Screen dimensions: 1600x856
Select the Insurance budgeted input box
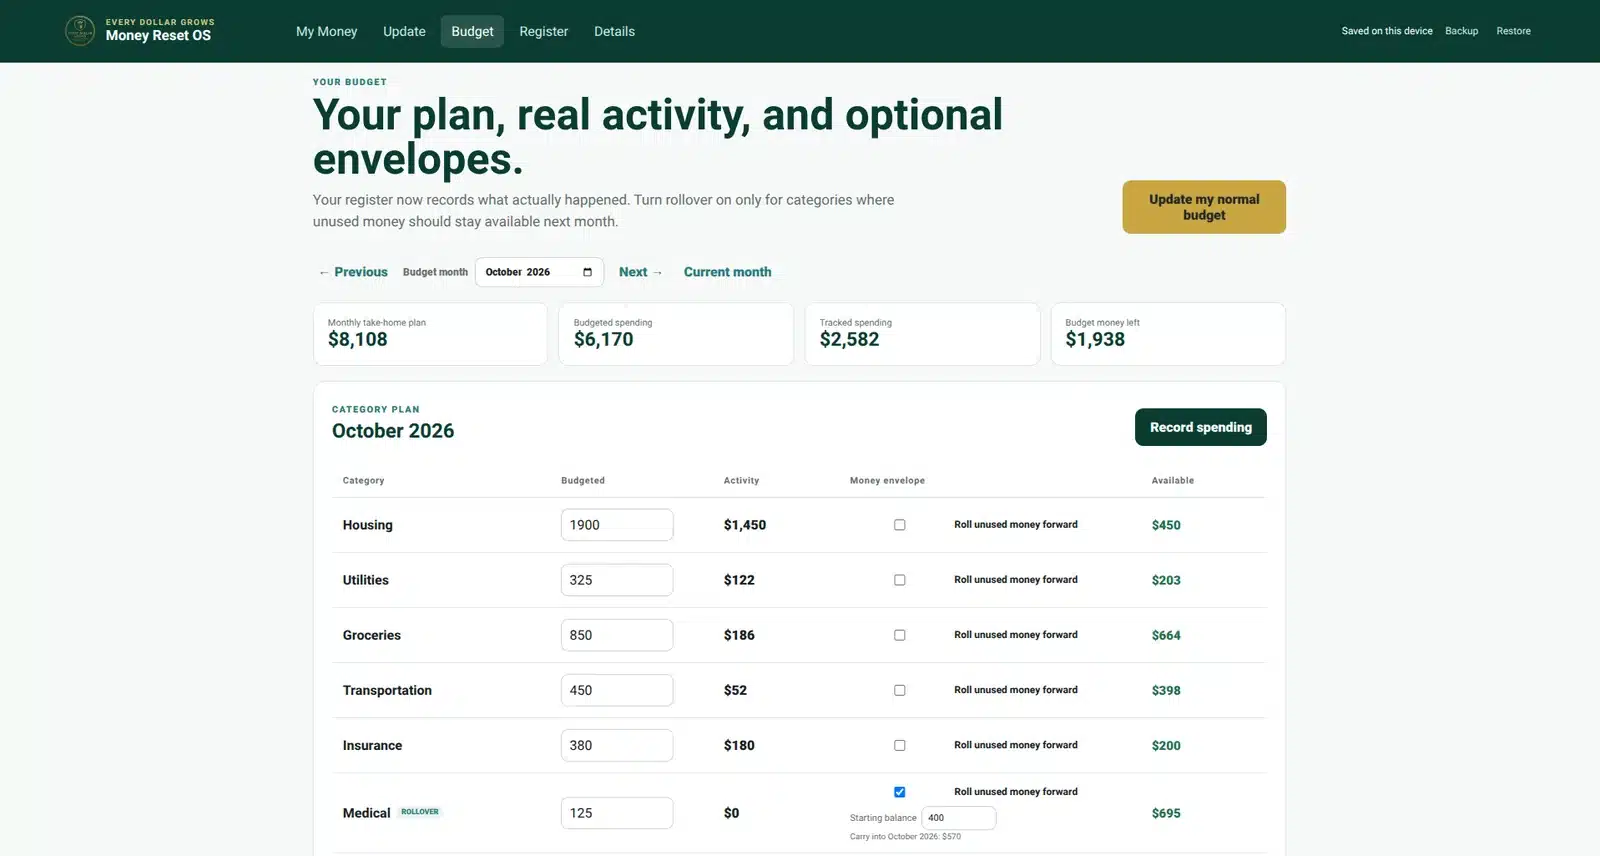tap(617, 745)
